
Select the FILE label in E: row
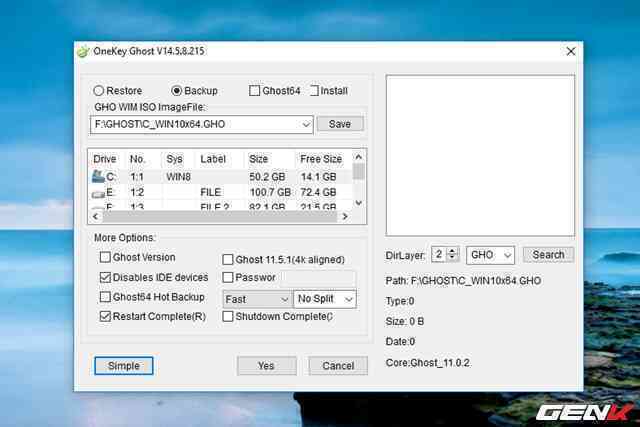211,192
